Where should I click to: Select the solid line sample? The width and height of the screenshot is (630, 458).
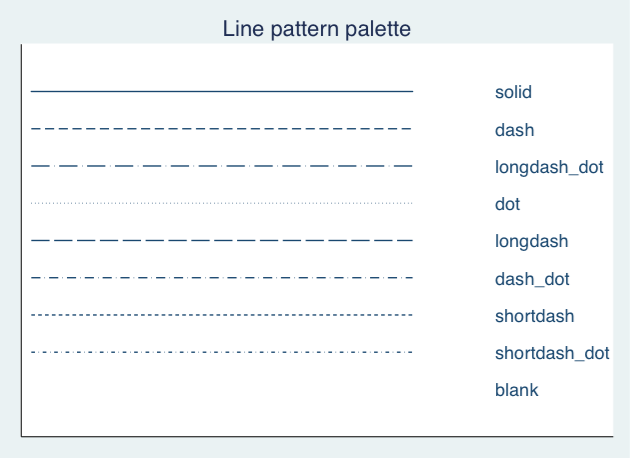point(222,92)
